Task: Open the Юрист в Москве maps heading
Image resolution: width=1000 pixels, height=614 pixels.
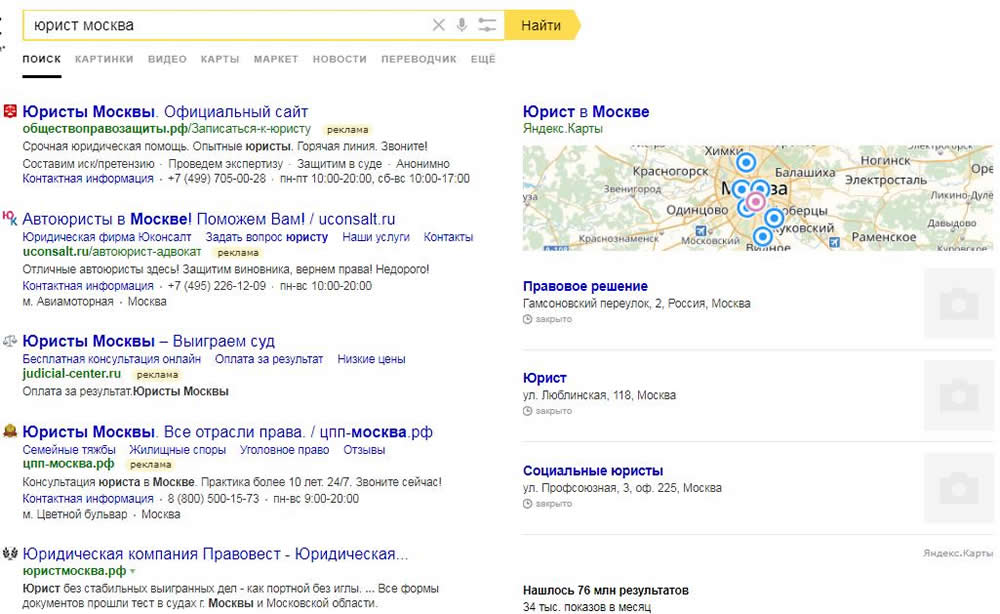Action: [x=586, y=111]
